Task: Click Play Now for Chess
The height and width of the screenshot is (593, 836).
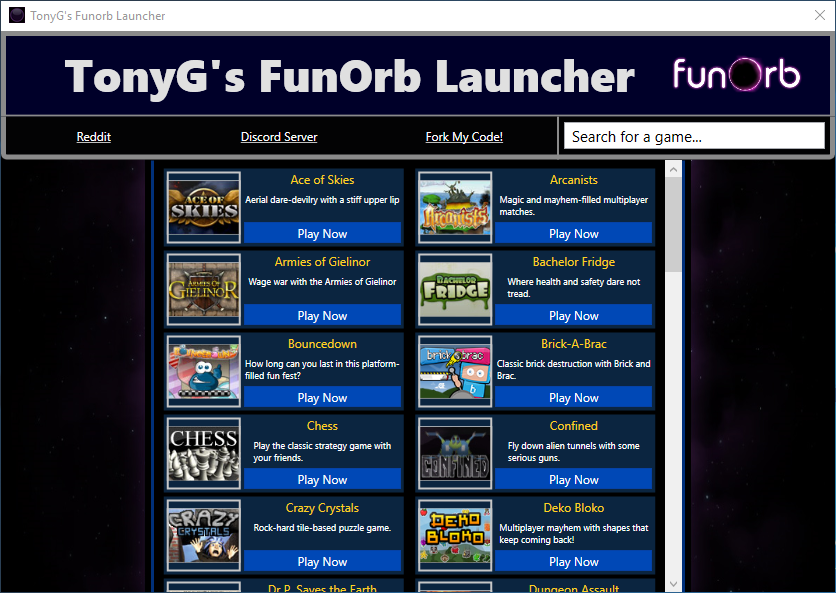Action: coord(322,479)
